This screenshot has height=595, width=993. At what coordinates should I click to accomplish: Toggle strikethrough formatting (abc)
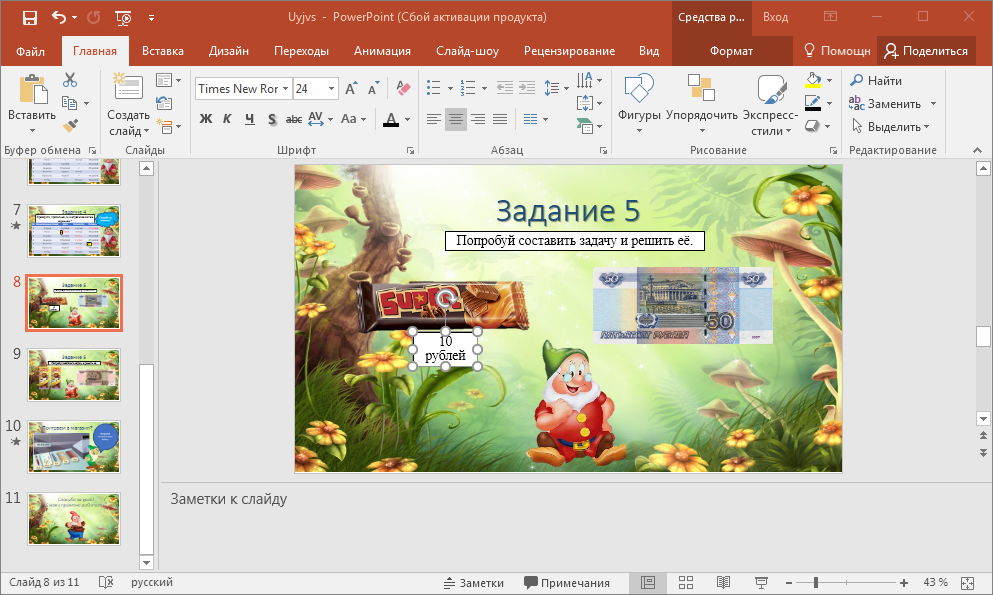coord(294,118)
